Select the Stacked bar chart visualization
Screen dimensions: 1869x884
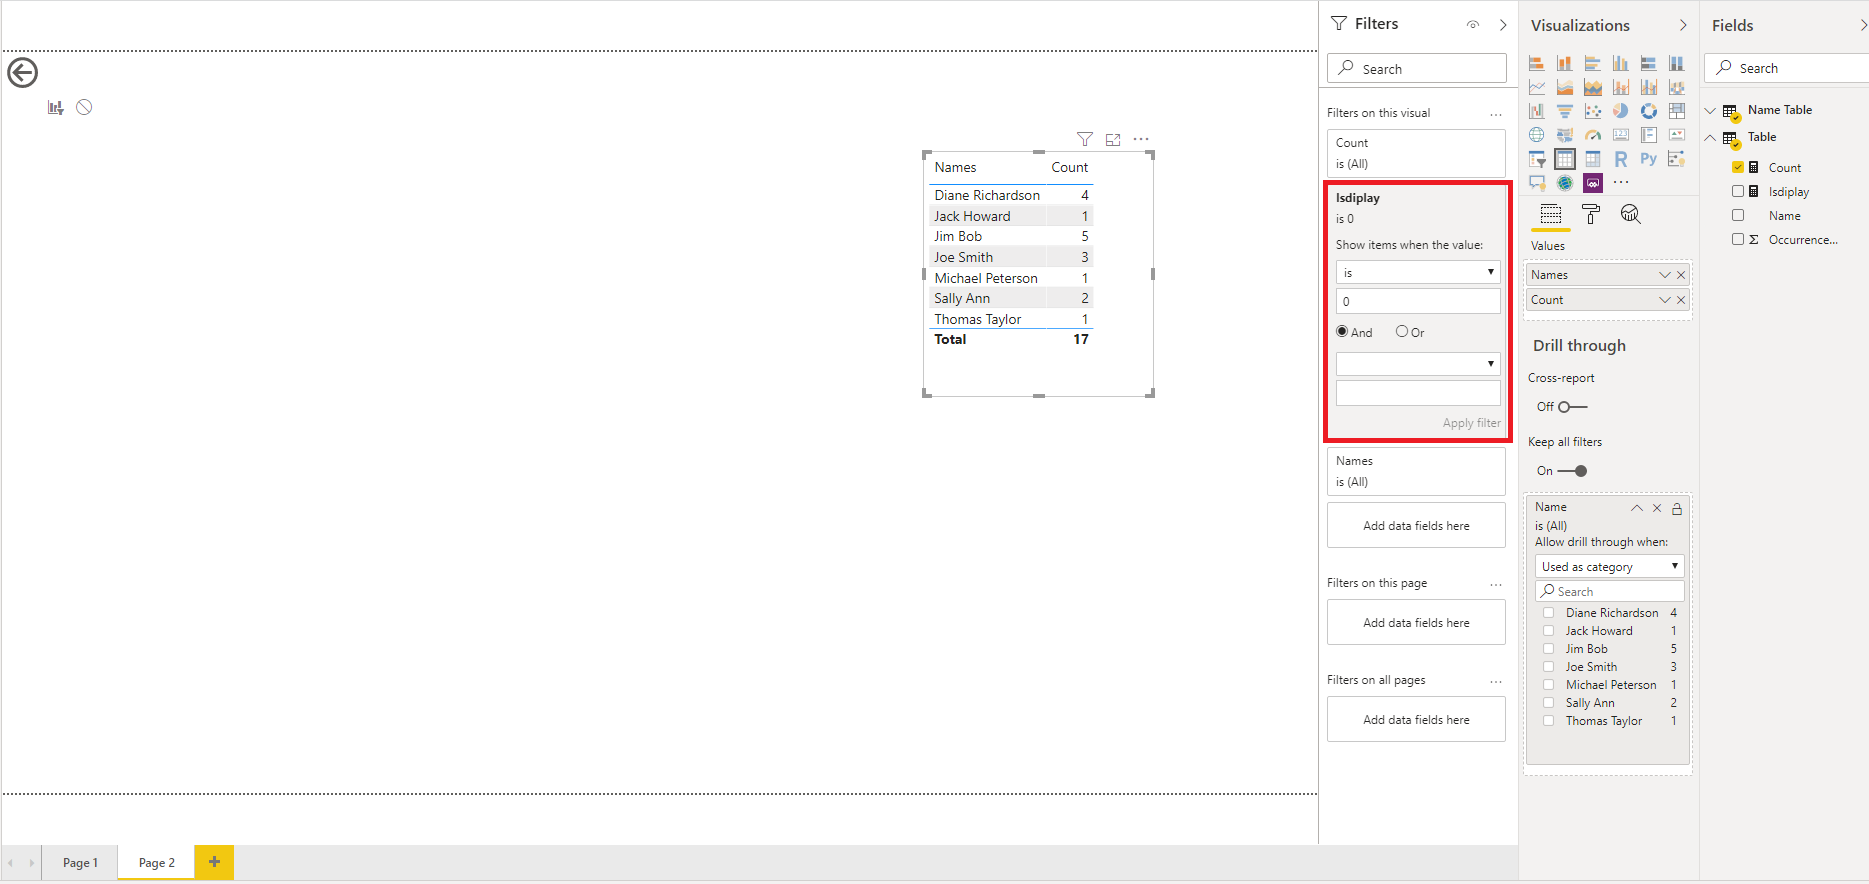pos(1537,63)
